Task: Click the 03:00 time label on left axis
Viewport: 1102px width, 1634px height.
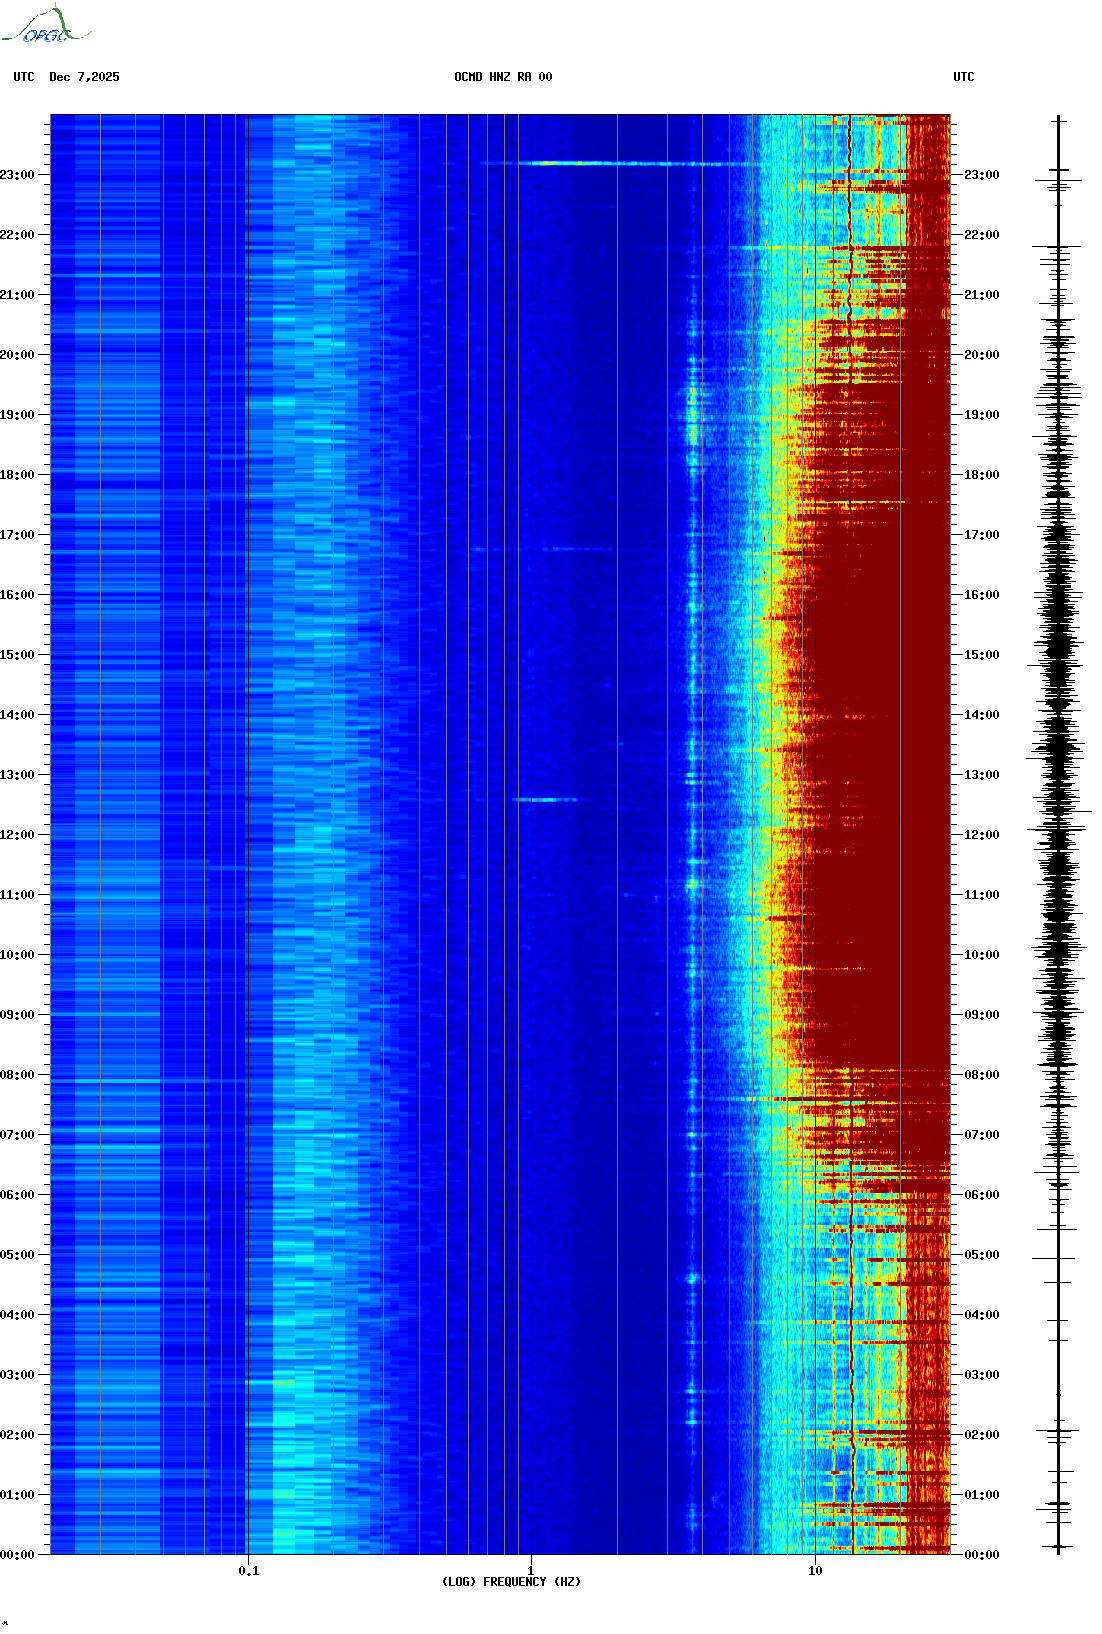Action: [x=18, y=1375]
